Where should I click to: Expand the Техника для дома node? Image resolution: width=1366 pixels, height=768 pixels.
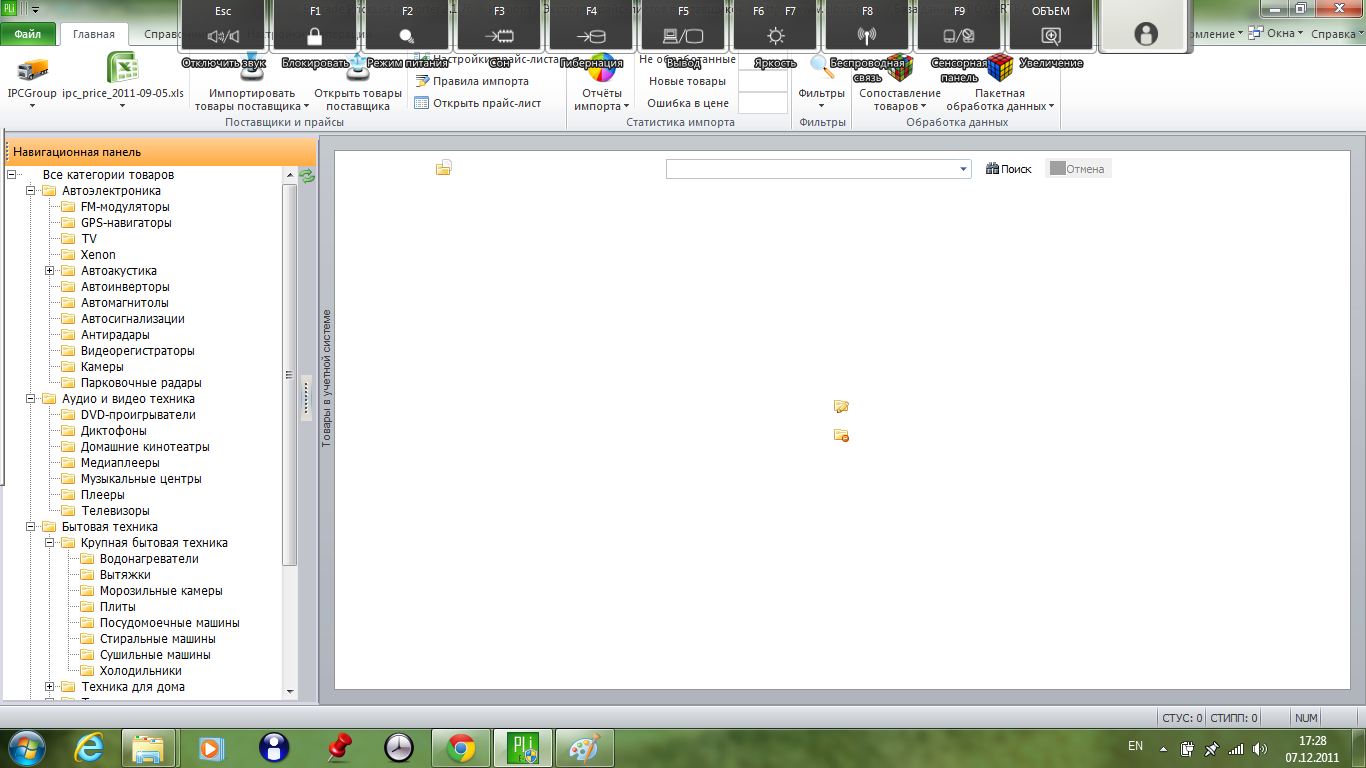(x=49, y=687)
